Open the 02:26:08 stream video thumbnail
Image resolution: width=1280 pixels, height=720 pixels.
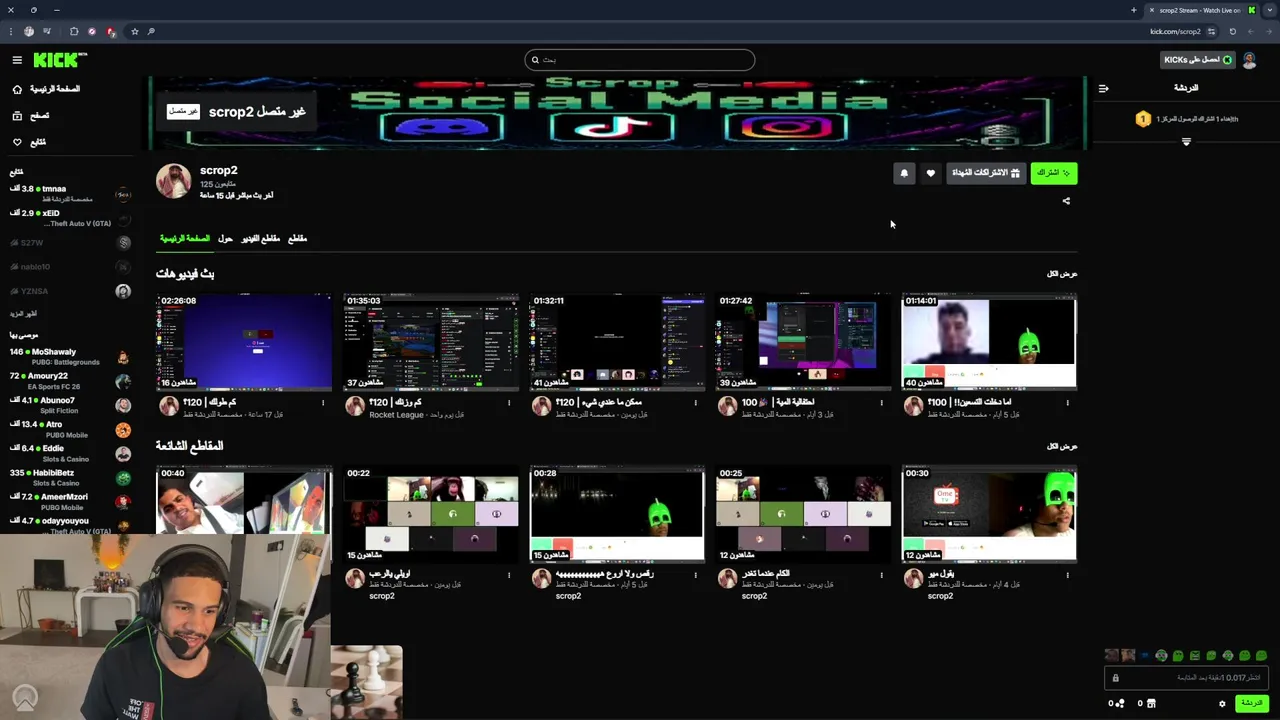(x=244, y=341)
